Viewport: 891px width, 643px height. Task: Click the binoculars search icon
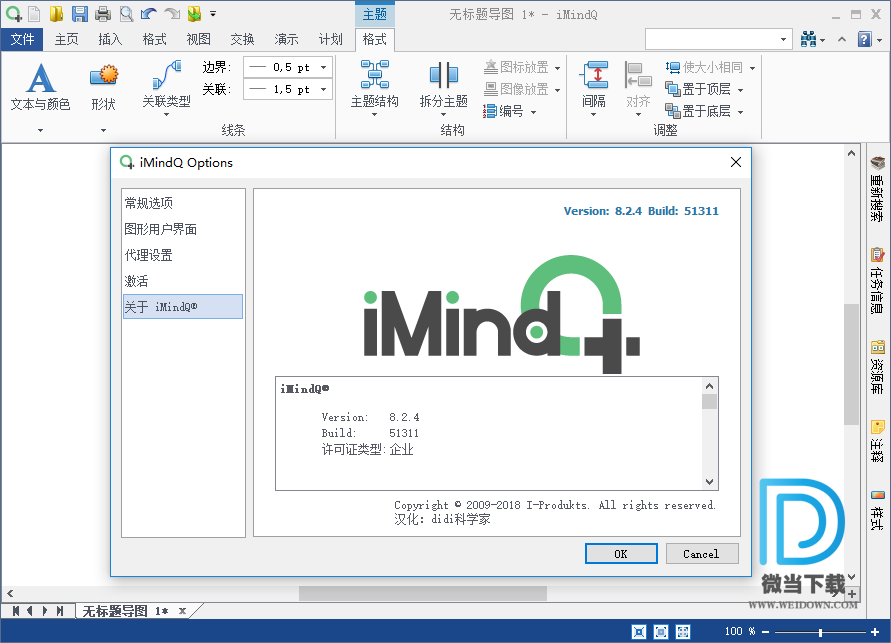tap(808, 39)
